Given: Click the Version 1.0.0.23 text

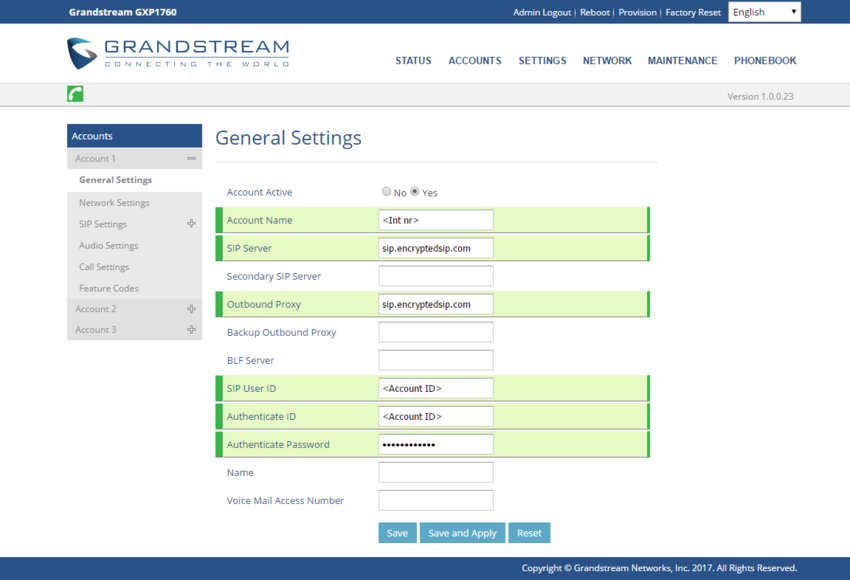Looking at the screenshot, I should point(760,96).
